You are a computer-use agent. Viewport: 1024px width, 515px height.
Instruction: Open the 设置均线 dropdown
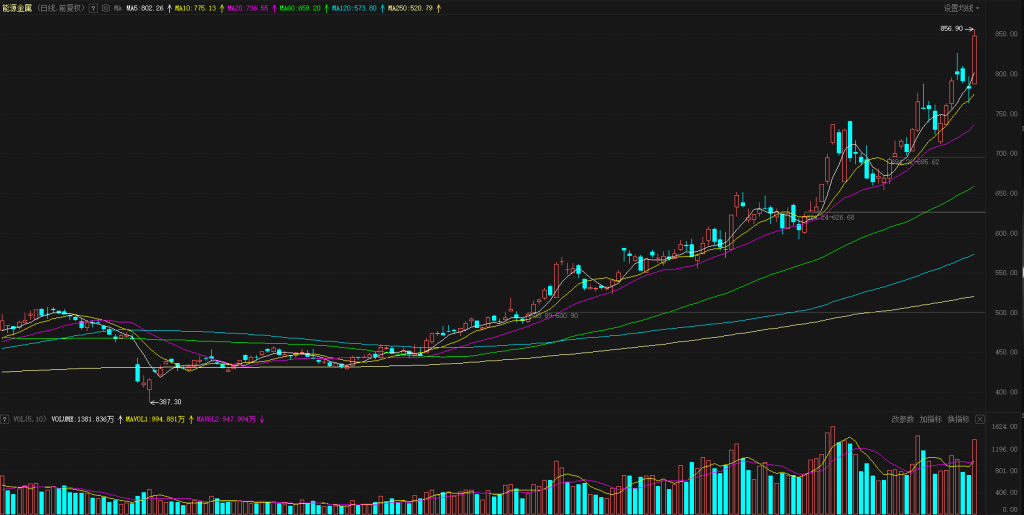(x=961, y=8)
